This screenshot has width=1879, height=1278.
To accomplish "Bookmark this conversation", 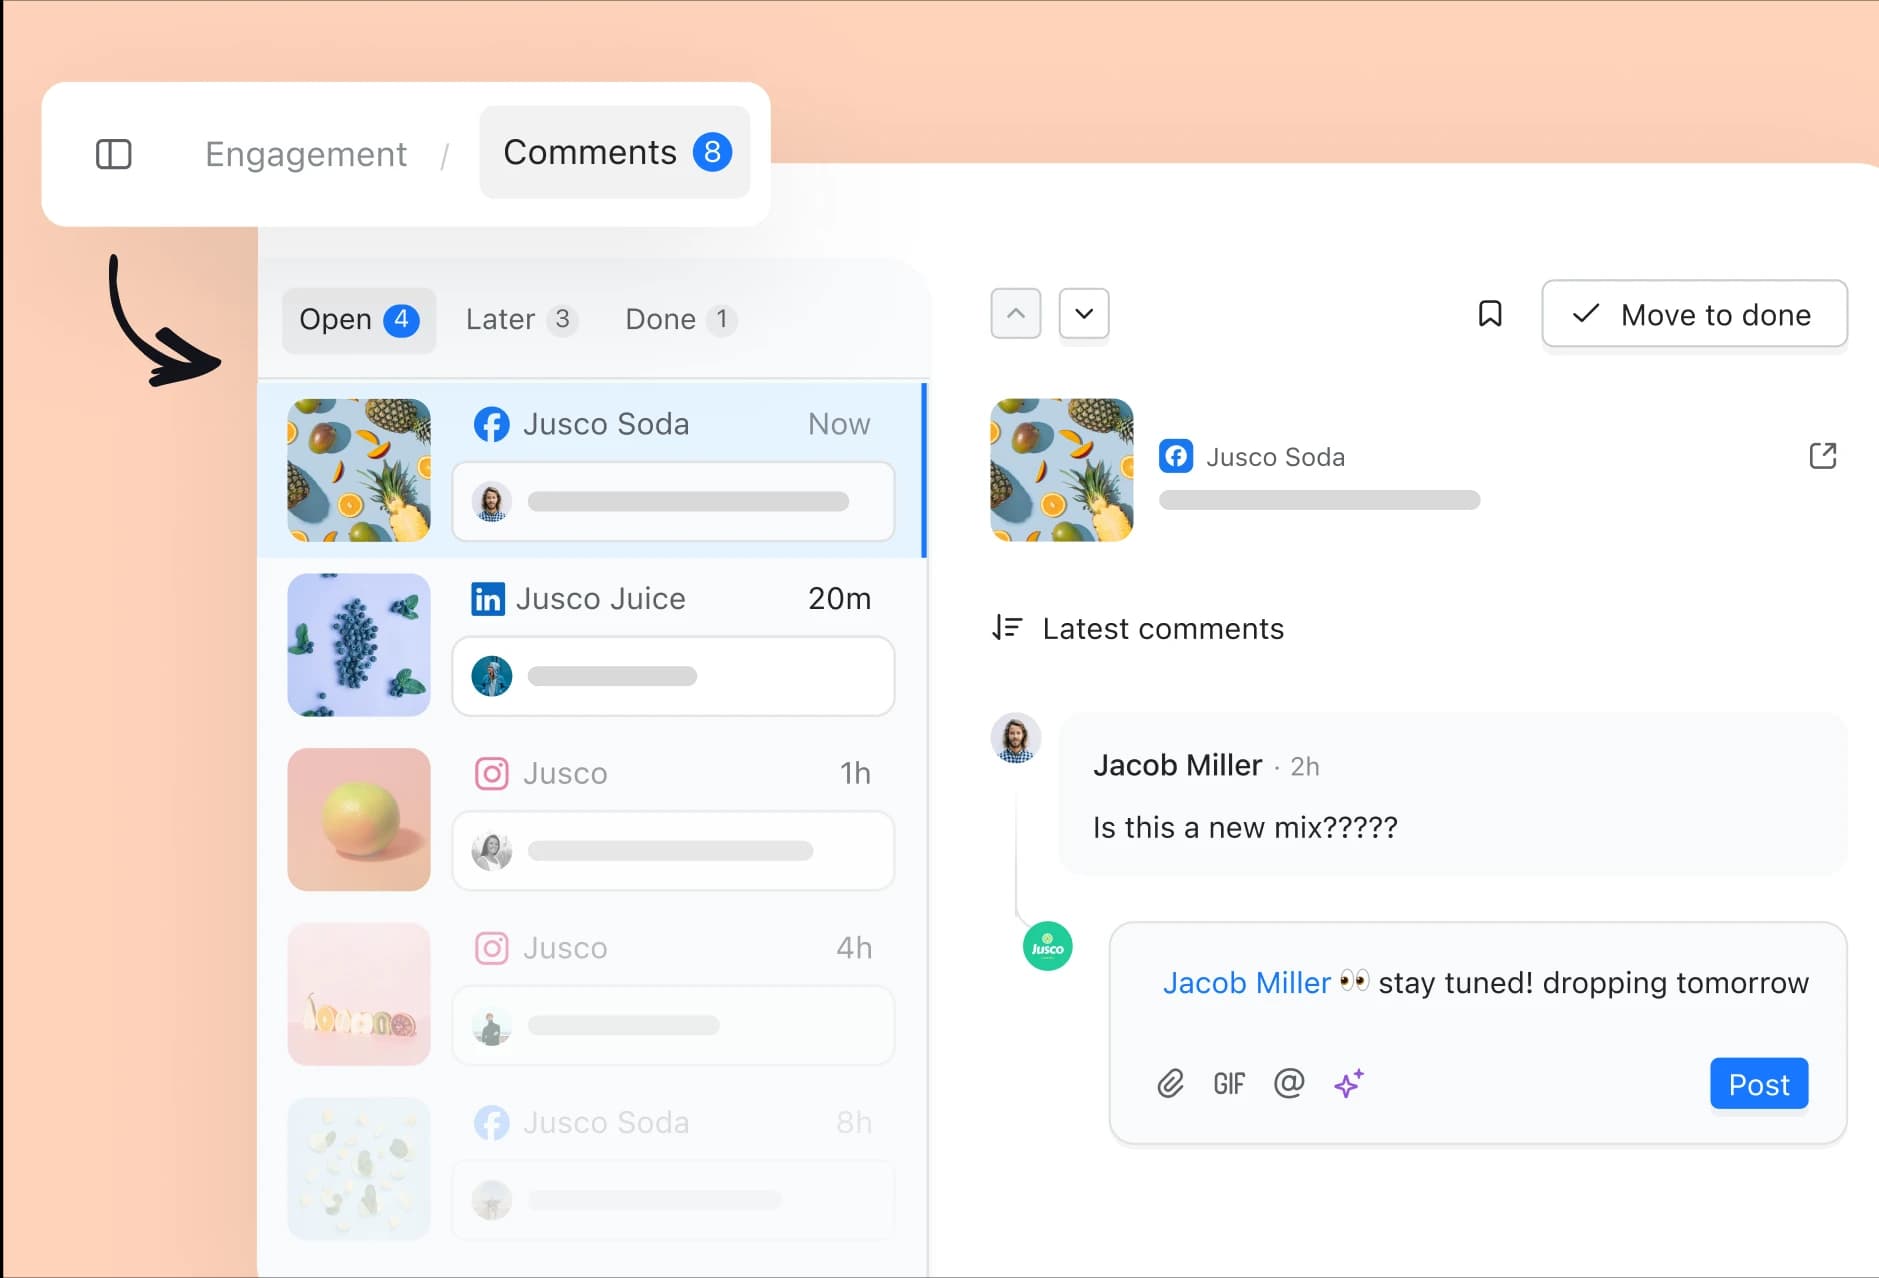I will coord(1489,314).
